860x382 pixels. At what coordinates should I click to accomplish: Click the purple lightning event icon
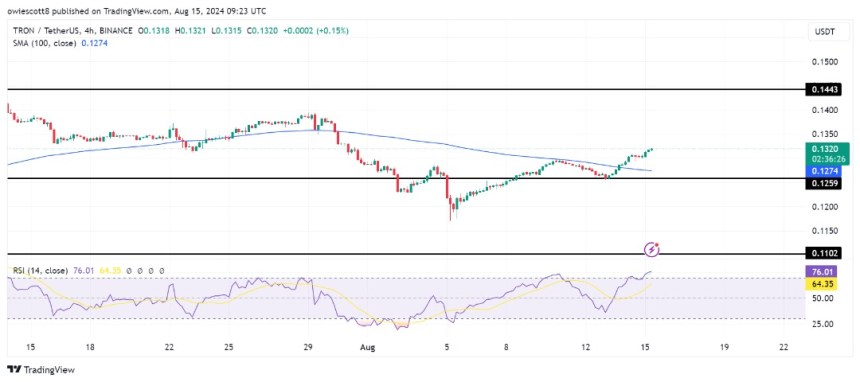point(652,249)
